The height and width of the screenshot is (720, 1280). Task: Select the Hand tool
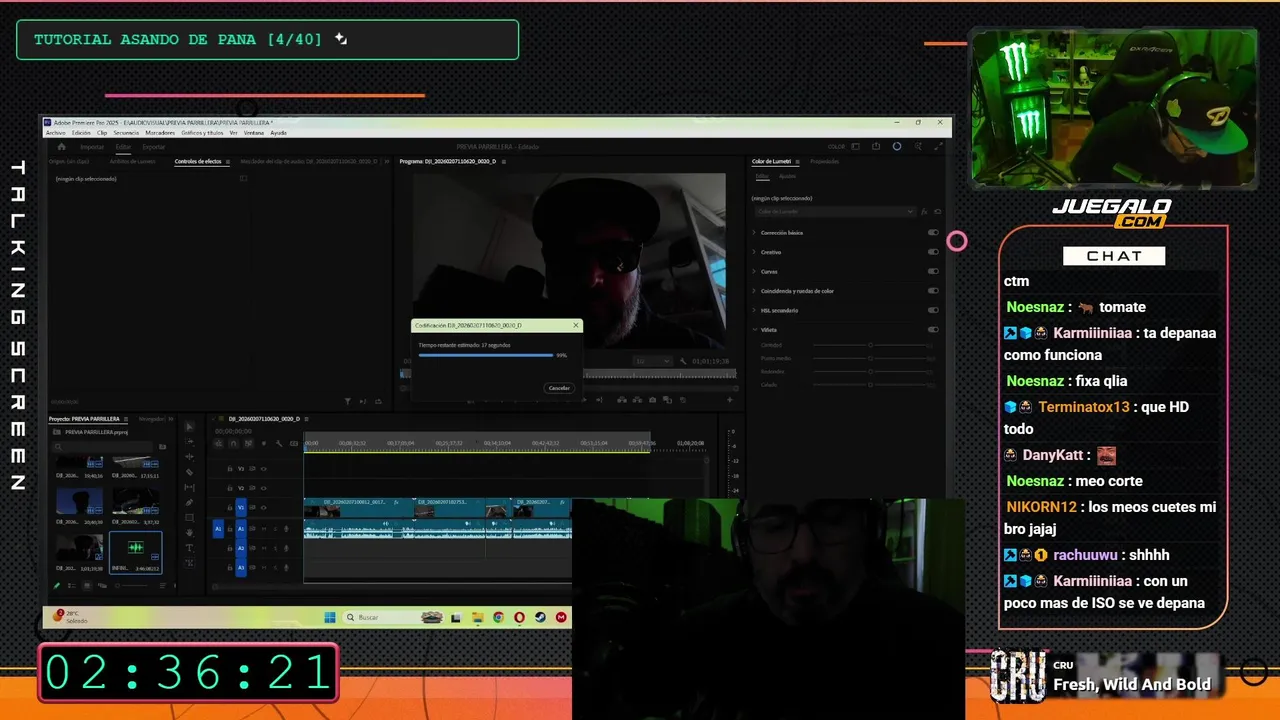pos(190,532)
